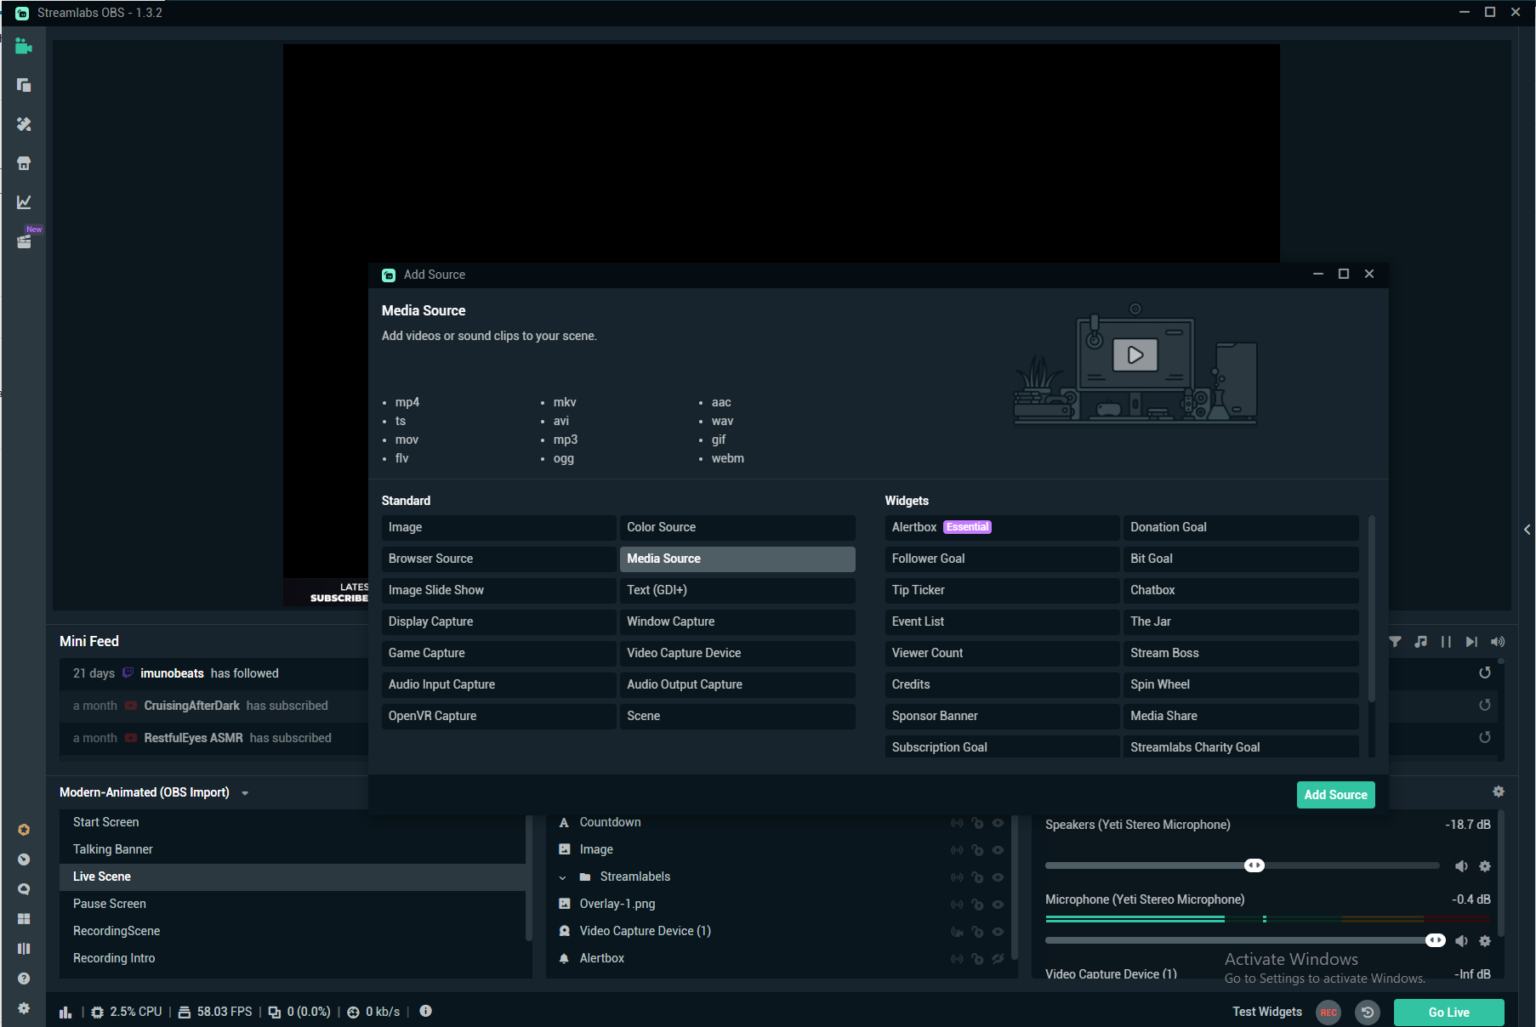
Task: Click the replay icon next to imunobeats follow
Action: (1485, 672)
